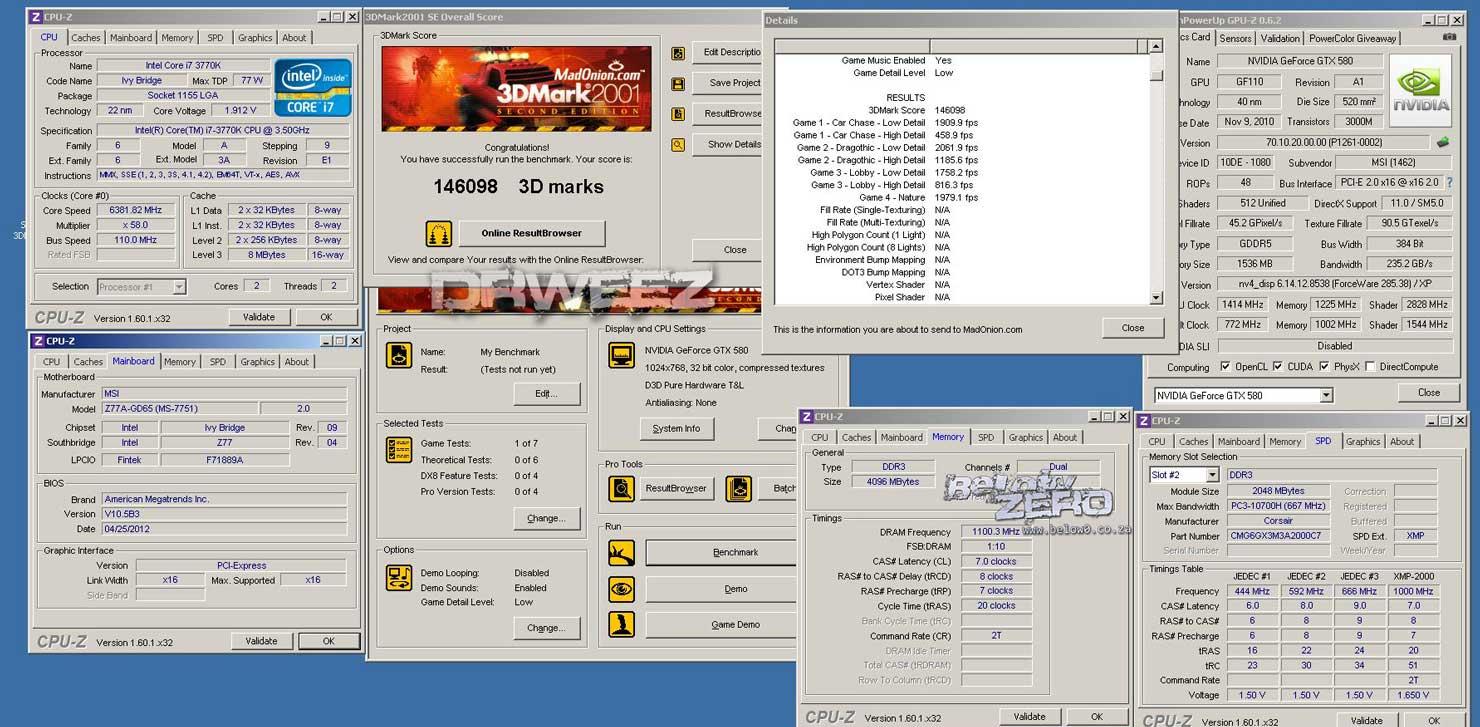Screen dimensions: 1480x727
Task: Click the Pro Tools ResultBrowser button
Action: pyautogui.click(x=676, y=488)
